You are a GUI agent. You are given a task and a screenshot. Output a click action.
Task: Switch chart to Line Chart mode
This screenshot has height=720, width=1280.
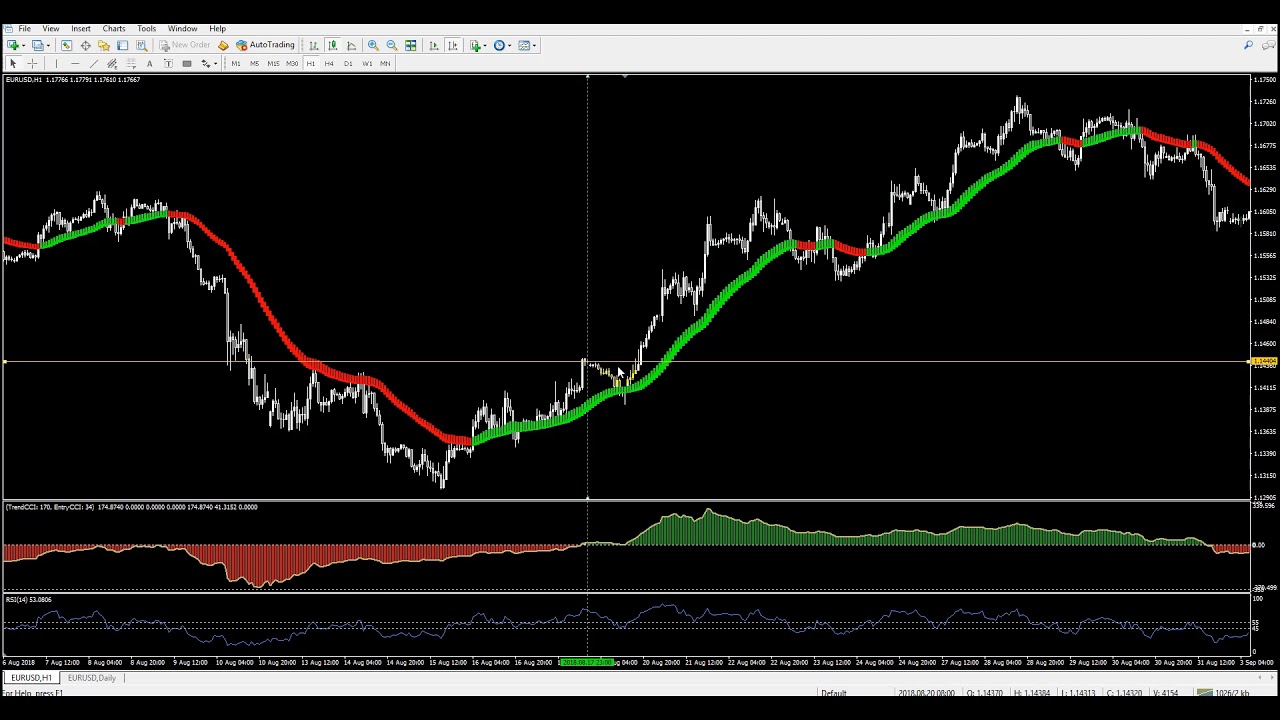pyautogui.click(x=351, y=45)
